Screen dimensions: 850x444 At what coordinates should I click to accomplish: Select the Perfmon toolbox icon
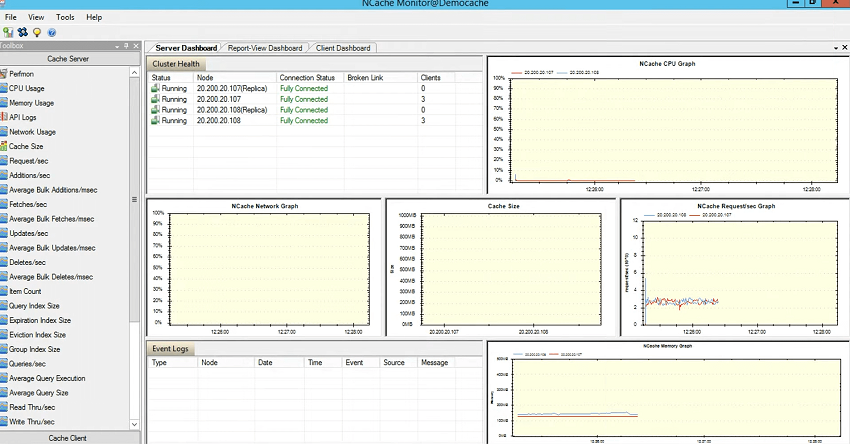3,74
